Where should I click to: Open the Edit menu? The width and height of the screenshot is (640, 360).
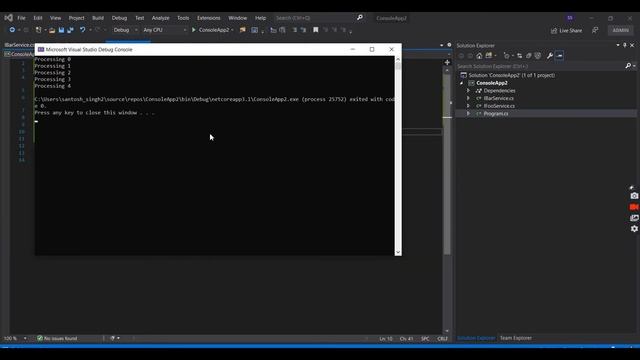point(38,18)
